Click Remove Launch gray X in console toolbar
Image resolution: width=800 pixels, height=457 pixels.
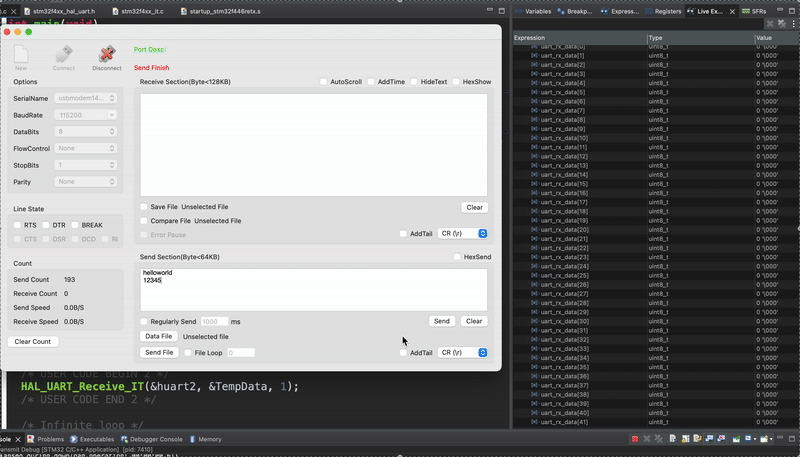click(646, 439)
